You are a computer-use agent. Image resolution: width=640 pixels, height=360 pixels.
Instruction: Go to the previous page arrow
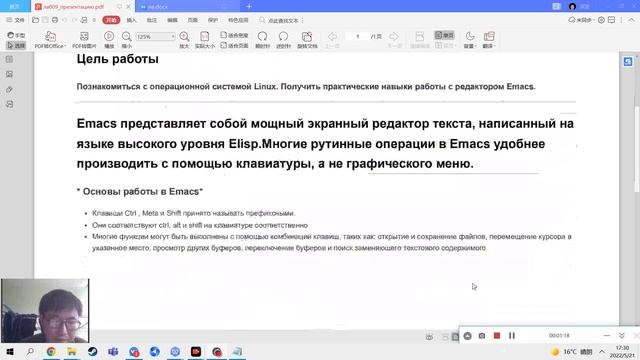click(x=332, y=40)
